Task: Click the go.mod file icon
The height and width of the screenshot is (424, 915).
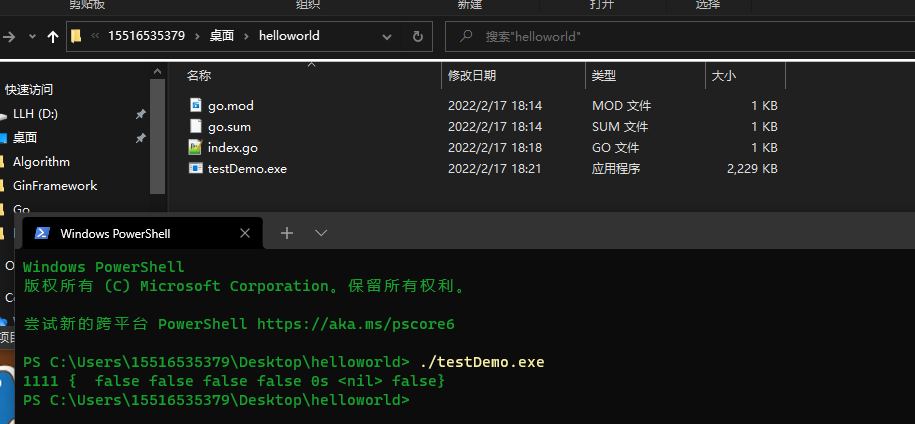Action: [x=196, y=105]
